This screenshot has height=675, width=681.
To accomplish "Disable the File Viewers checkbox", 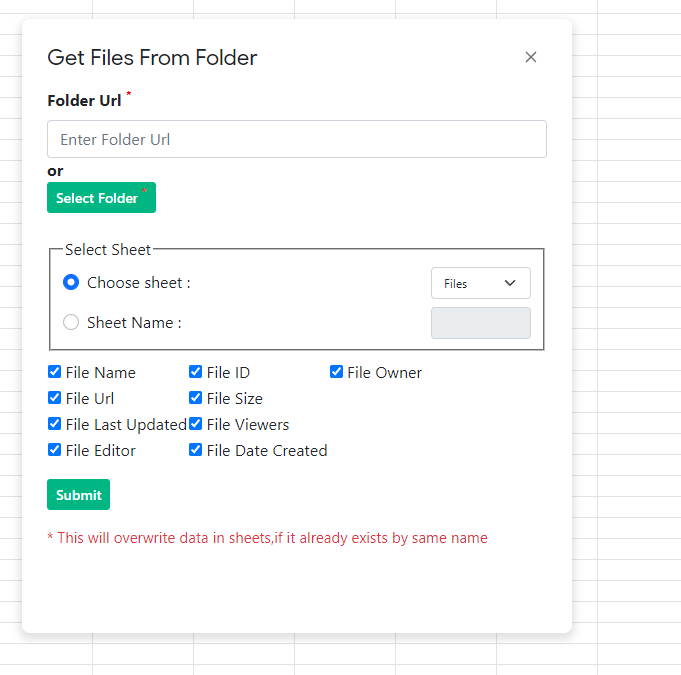I will (x=196, y=424).
